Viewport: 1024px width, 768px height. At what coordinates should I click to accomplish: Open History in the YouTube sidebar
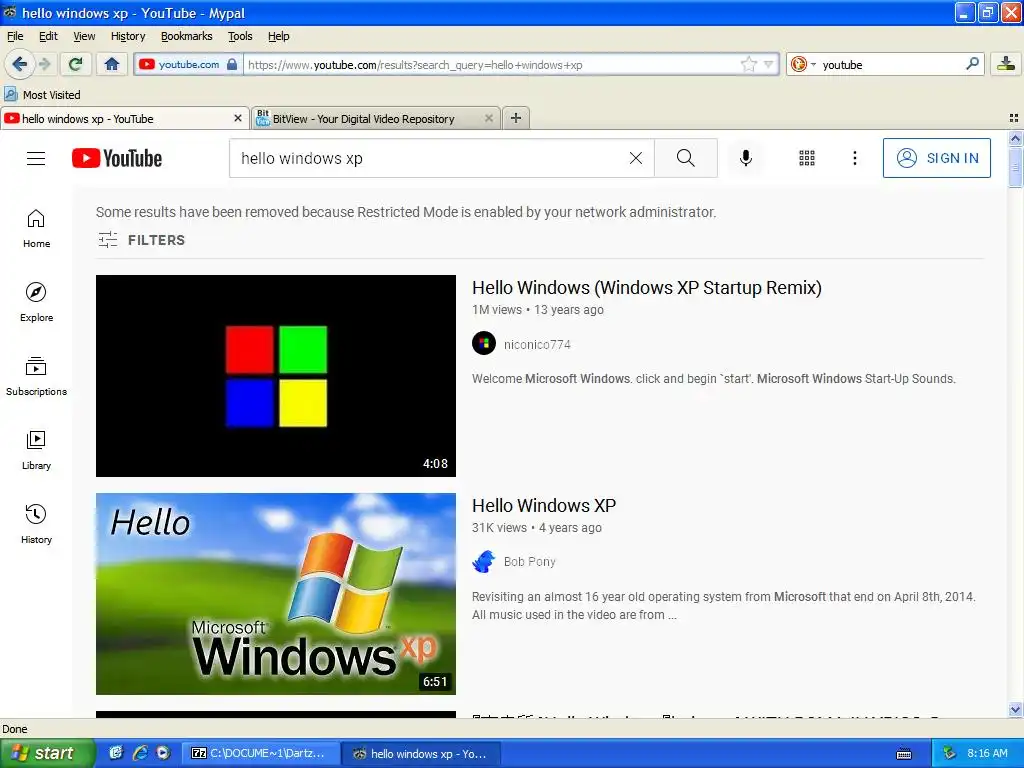point(37,524)
